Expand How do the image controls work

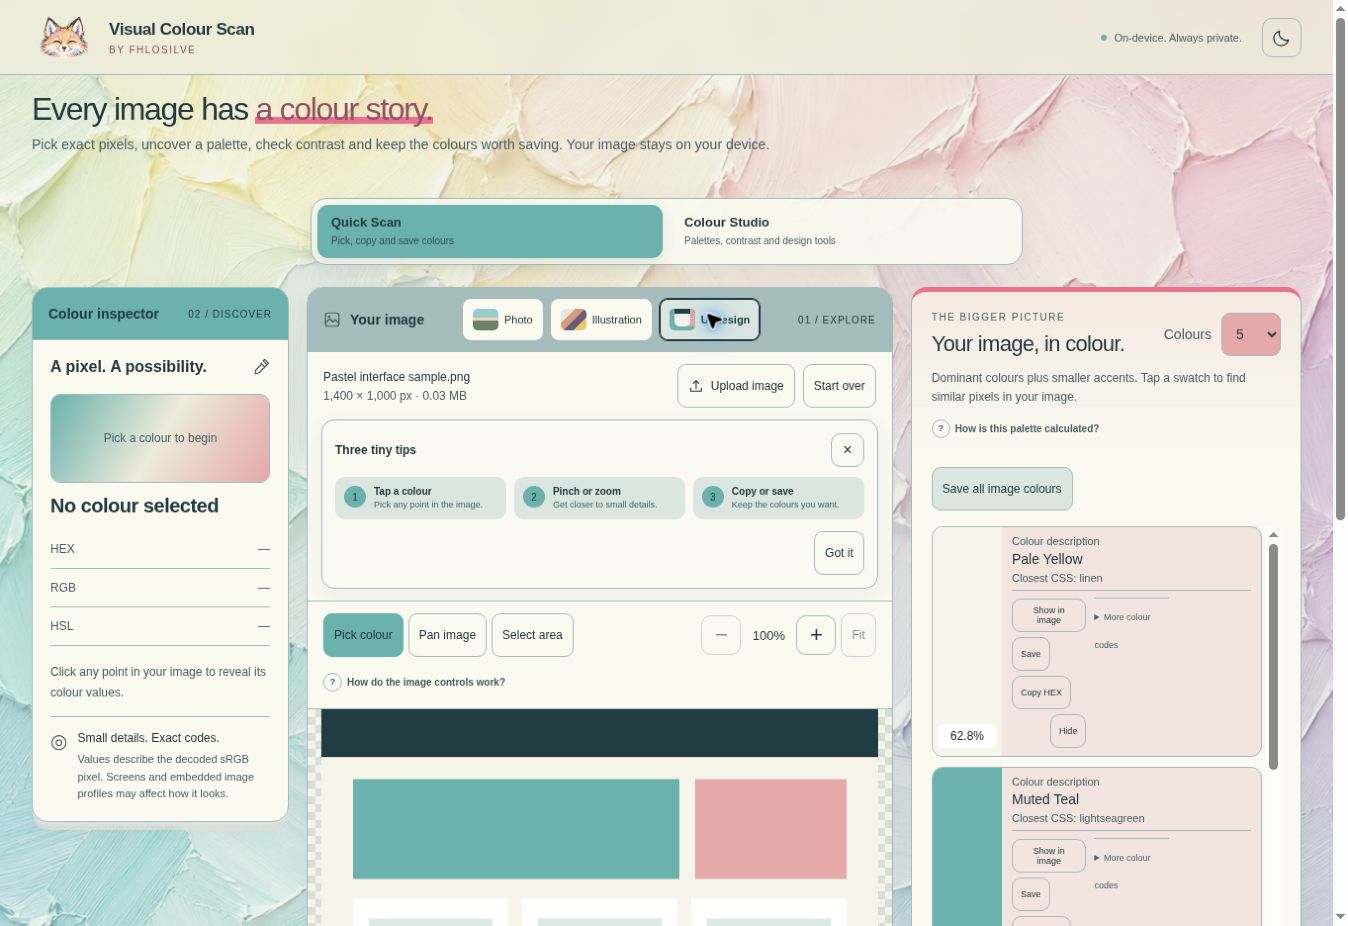tap(415, 682)
